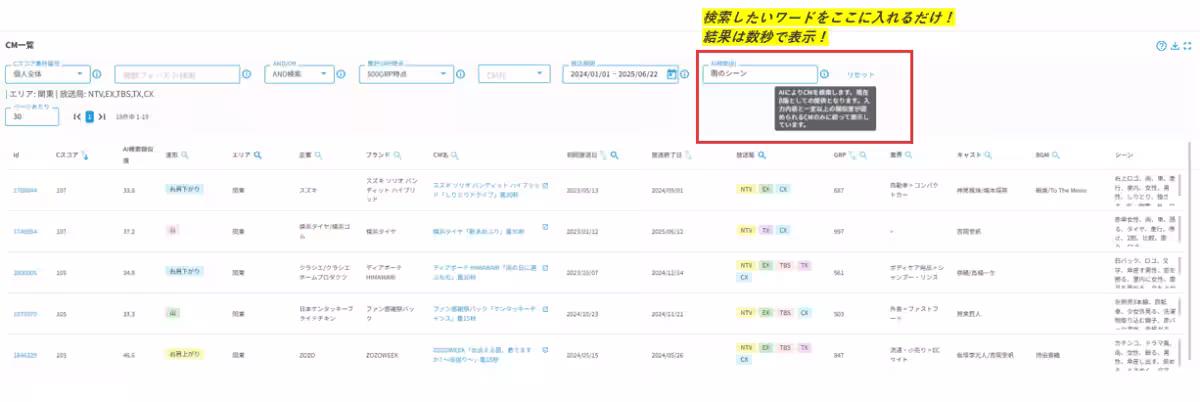Click 右肩下がり tag in Suzuki row
The image size is (1200, 402).
[185, 189]
